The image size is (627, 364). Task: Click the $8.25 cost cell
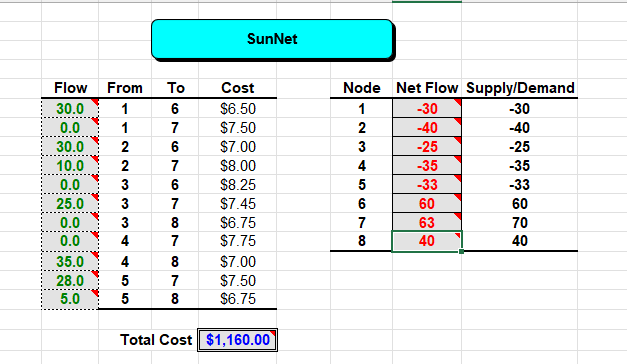pyautogui.click(x=238, y=185)
